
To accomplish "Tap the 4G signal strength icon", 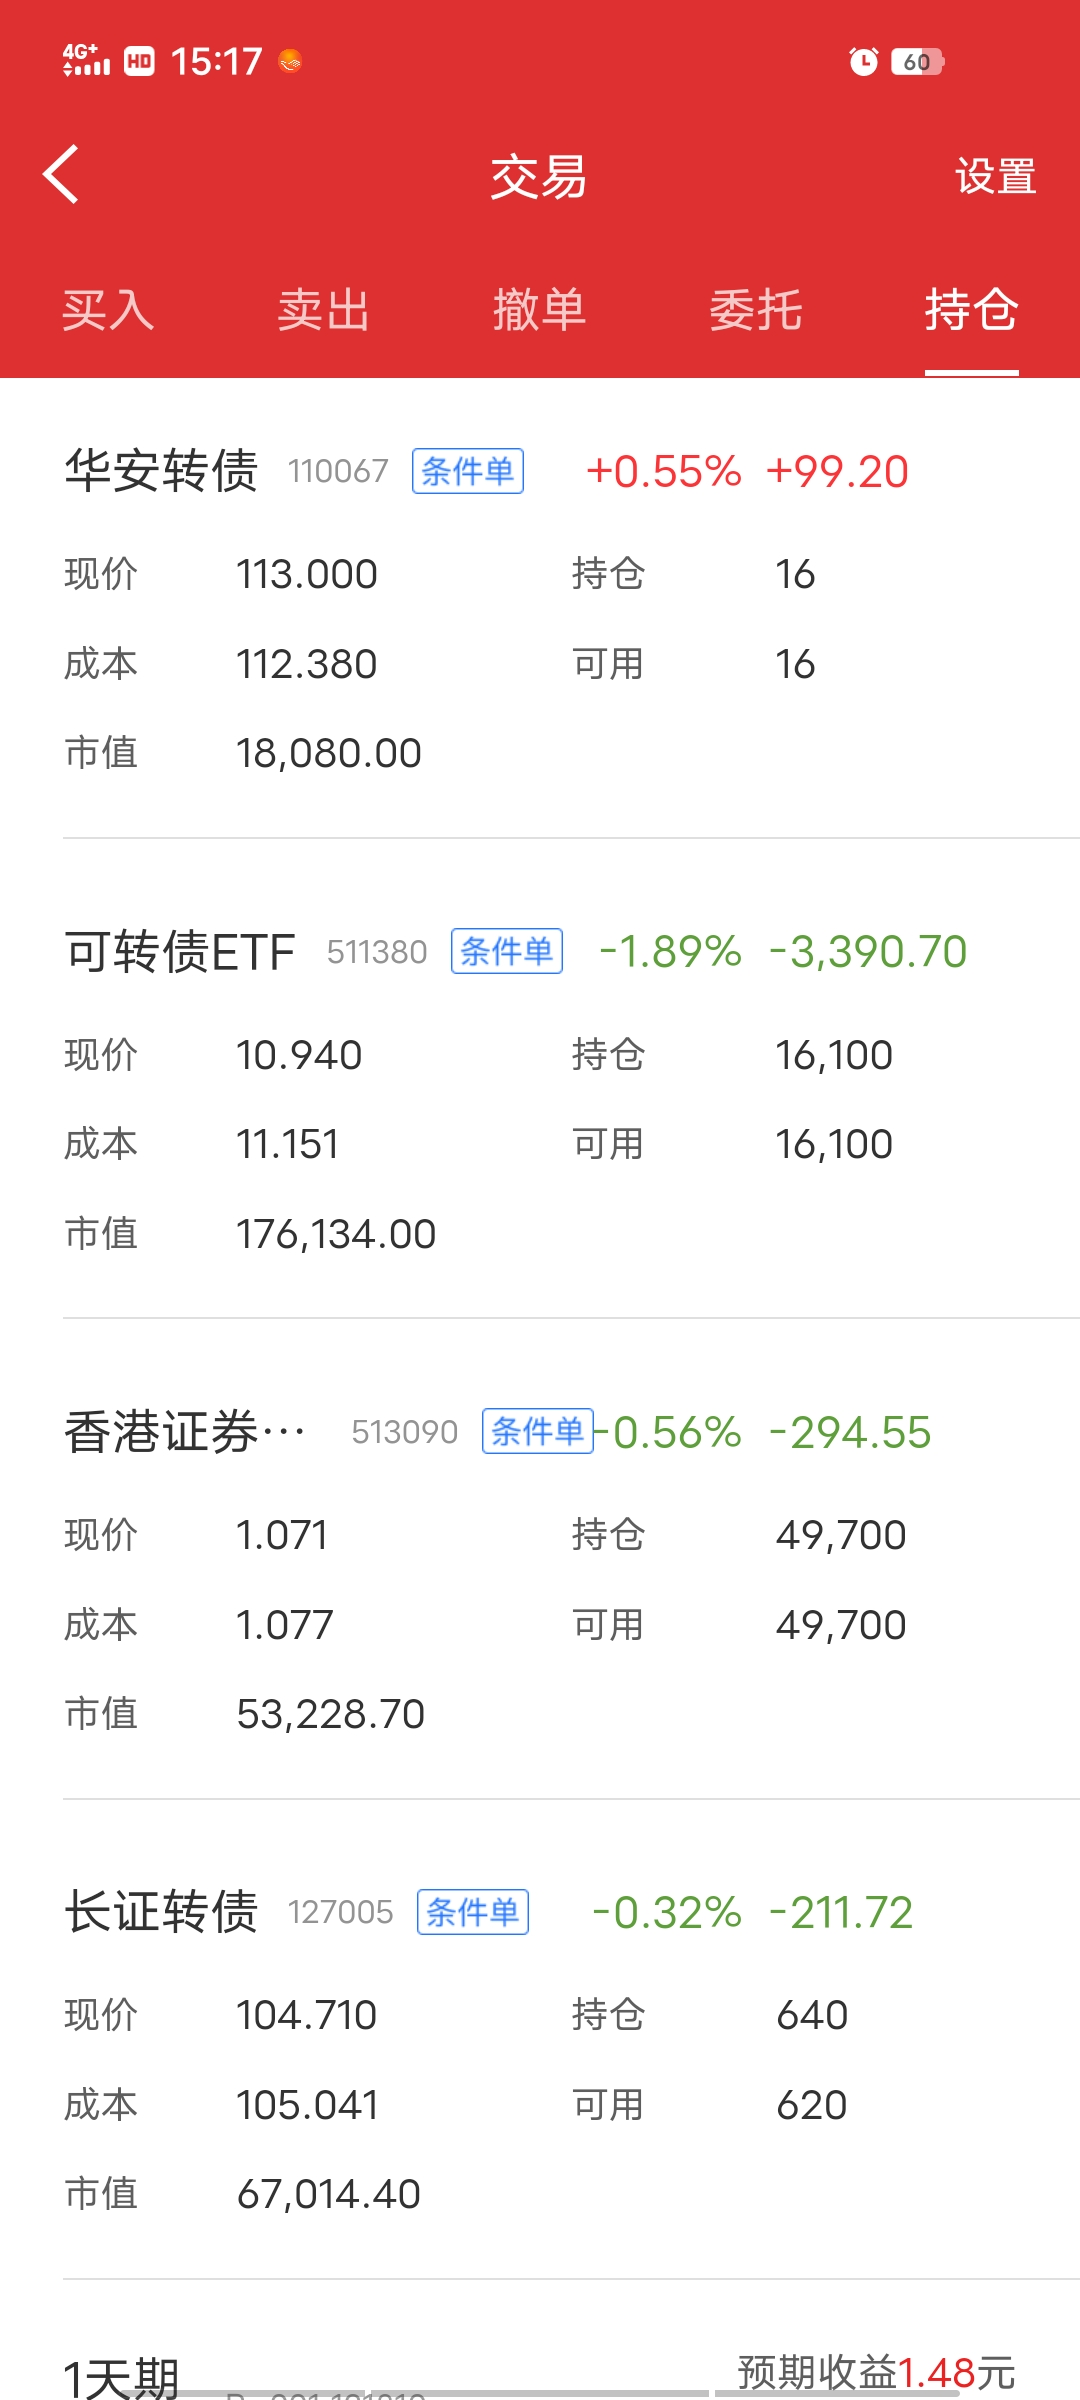I will 86,61.
